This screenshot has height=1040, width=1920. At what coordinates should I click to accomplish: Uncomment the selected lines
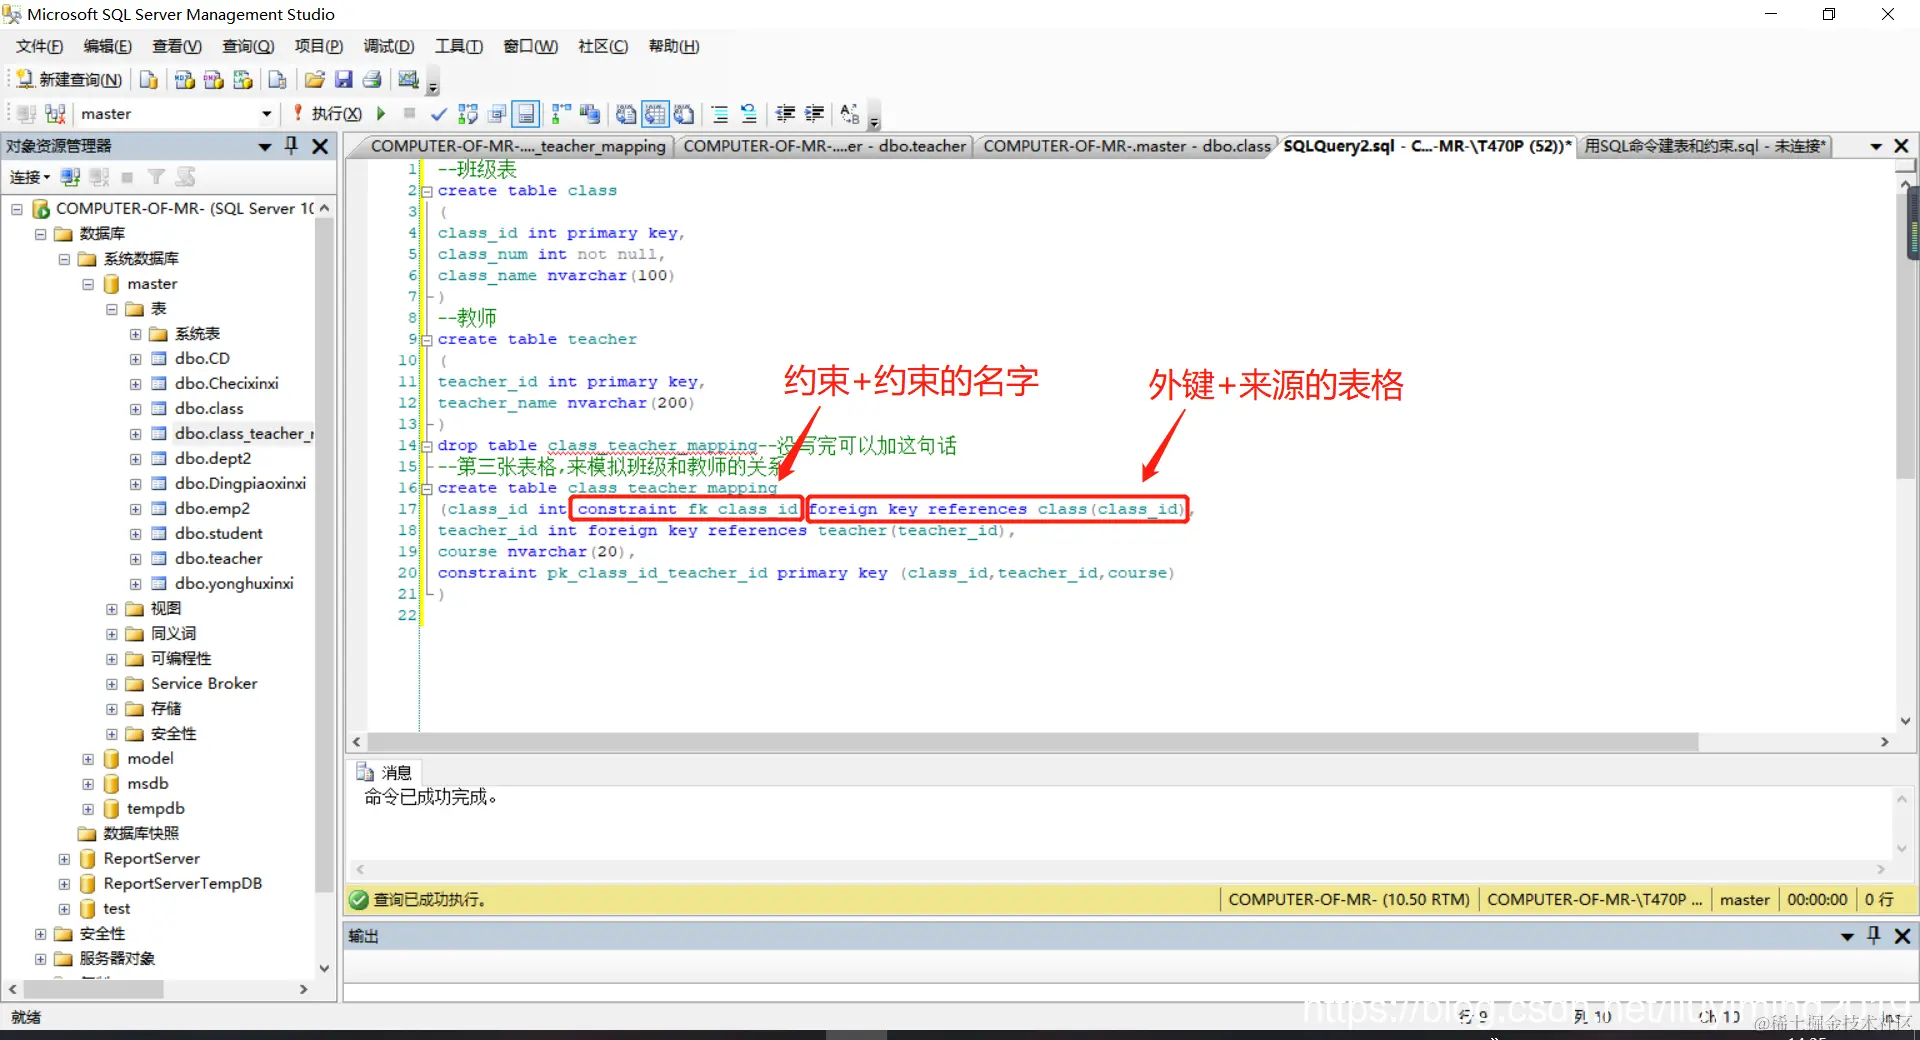(x=749, y=114)
